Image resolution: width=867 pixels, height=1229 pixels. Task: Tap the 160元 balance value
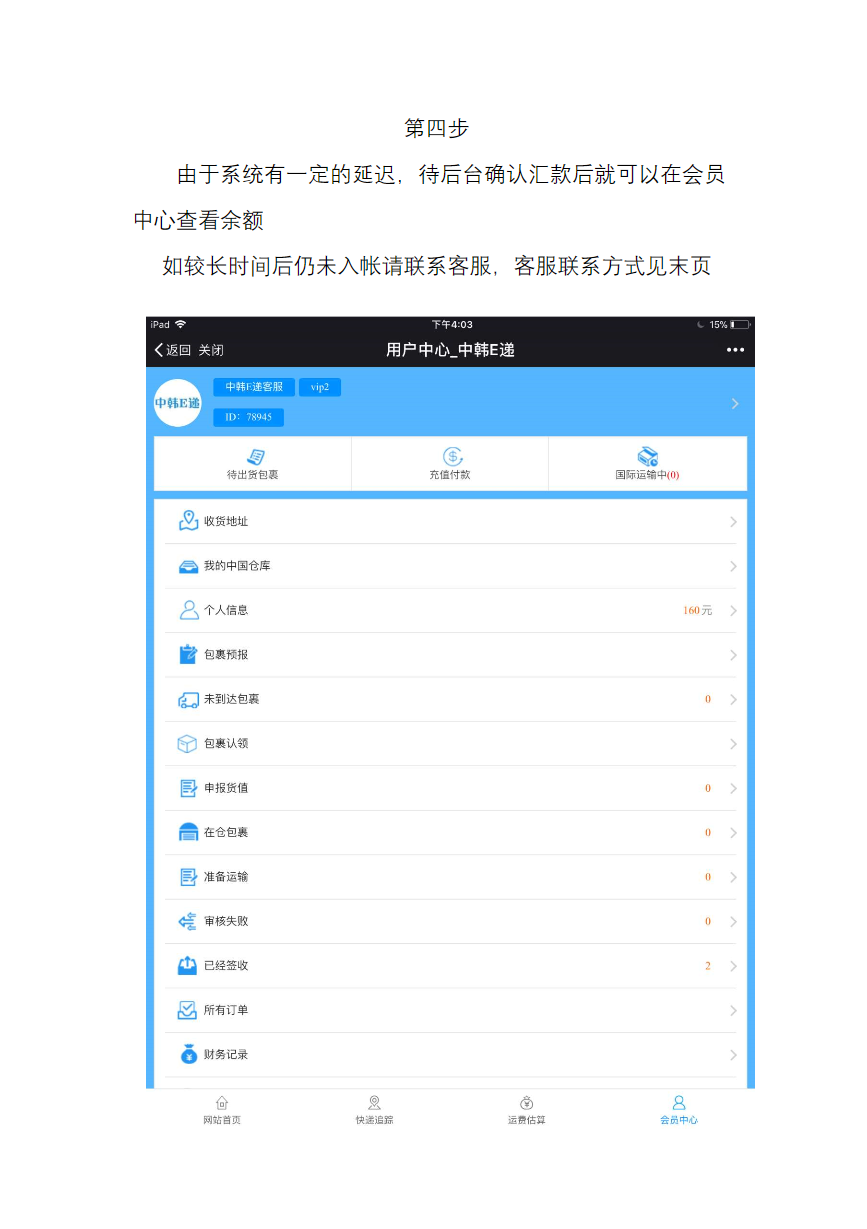coord(697,610)
